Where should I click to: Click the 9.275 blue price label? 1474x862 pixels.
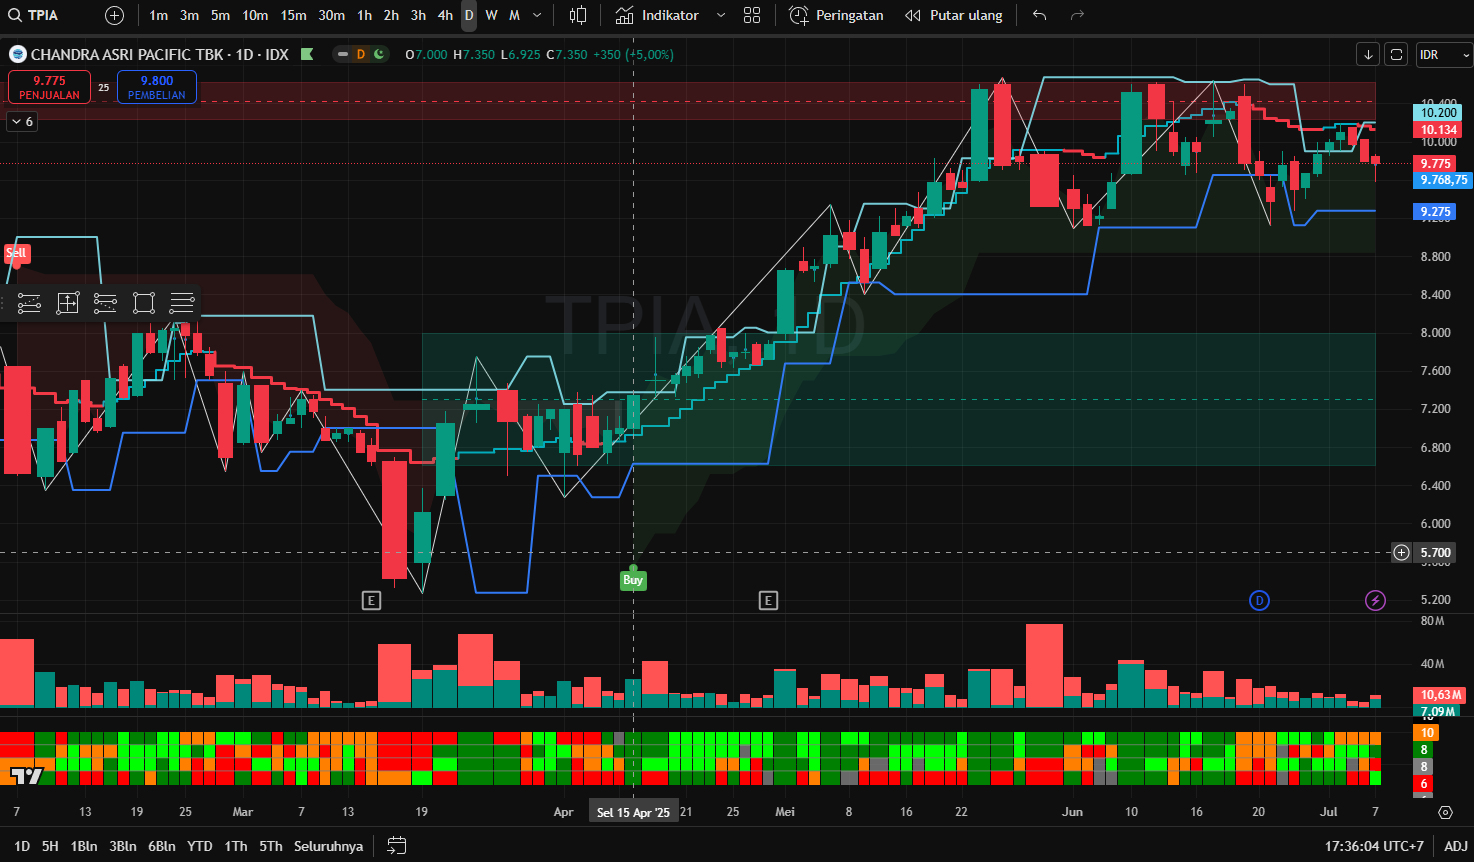[1436, 212]
